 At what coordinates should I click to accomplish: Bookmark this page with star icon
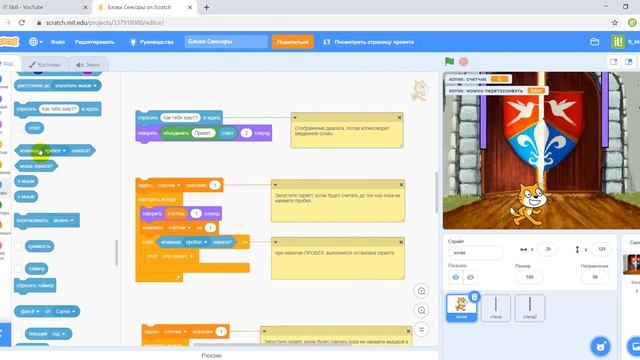[615, 23]
